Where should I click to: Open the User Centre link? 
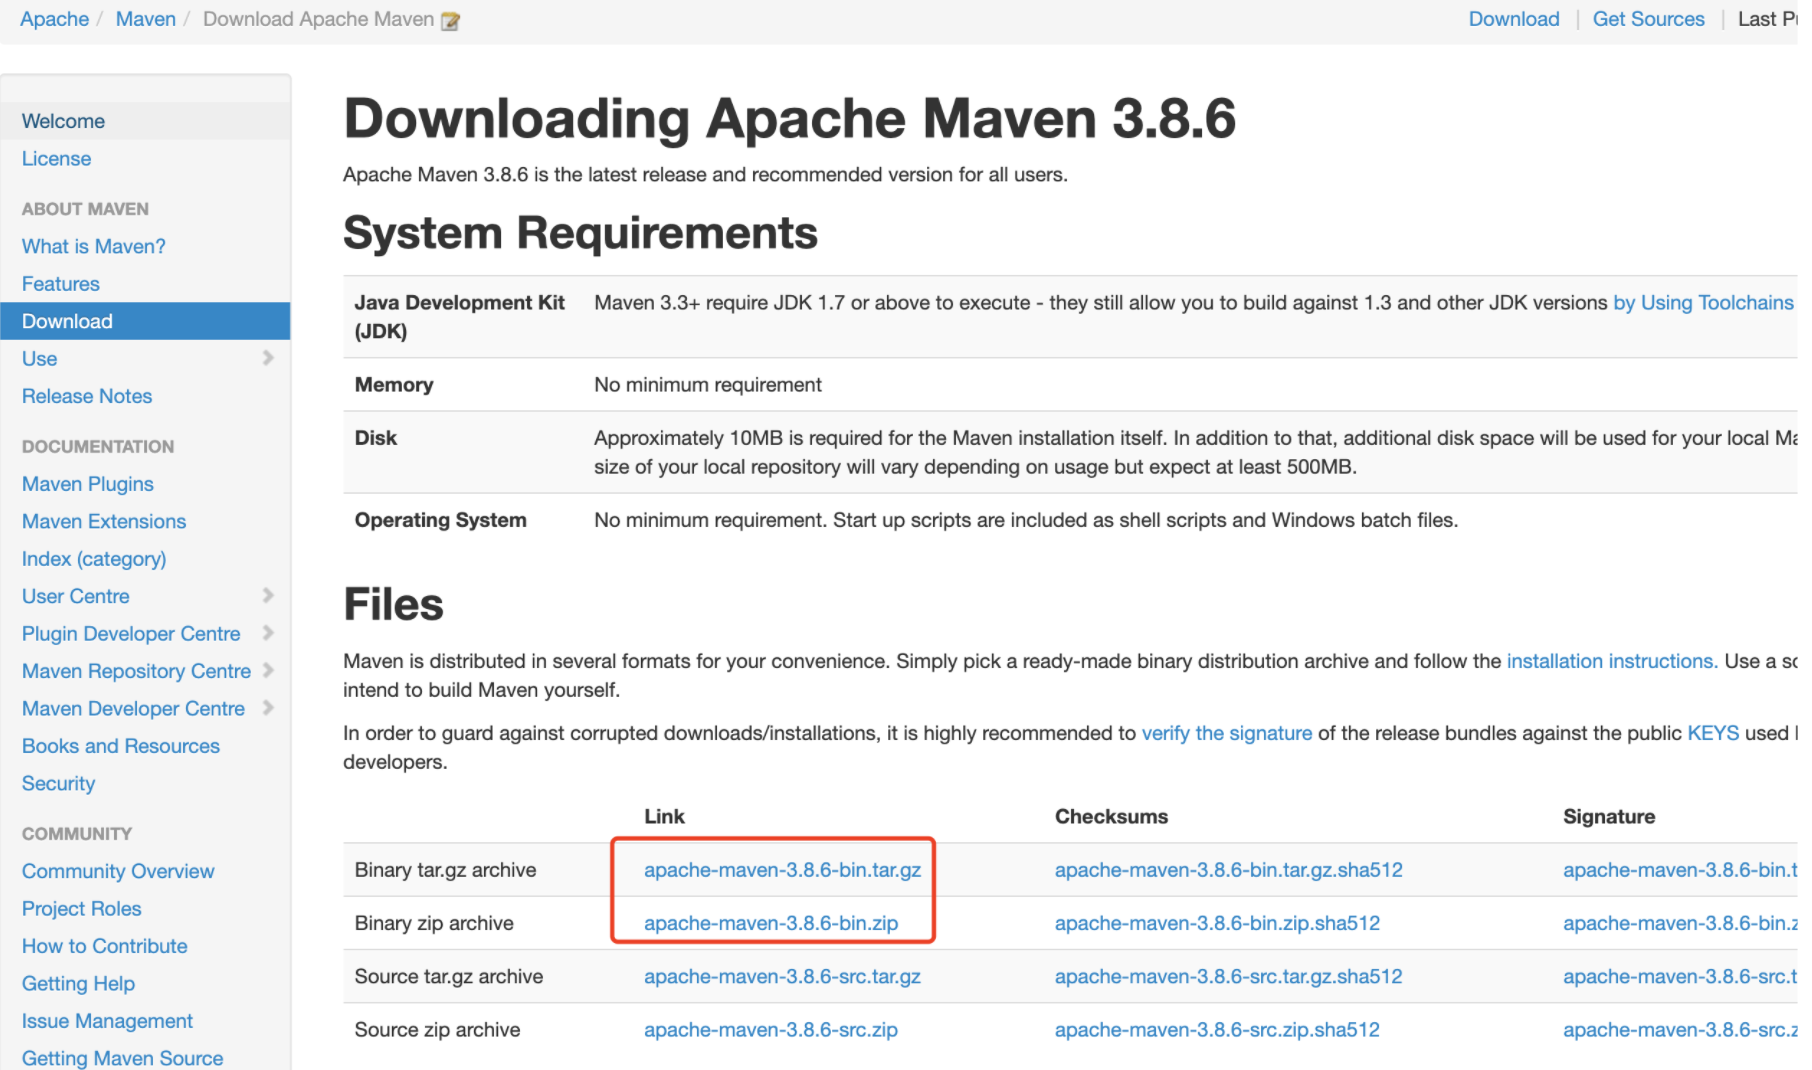(76, 596)
